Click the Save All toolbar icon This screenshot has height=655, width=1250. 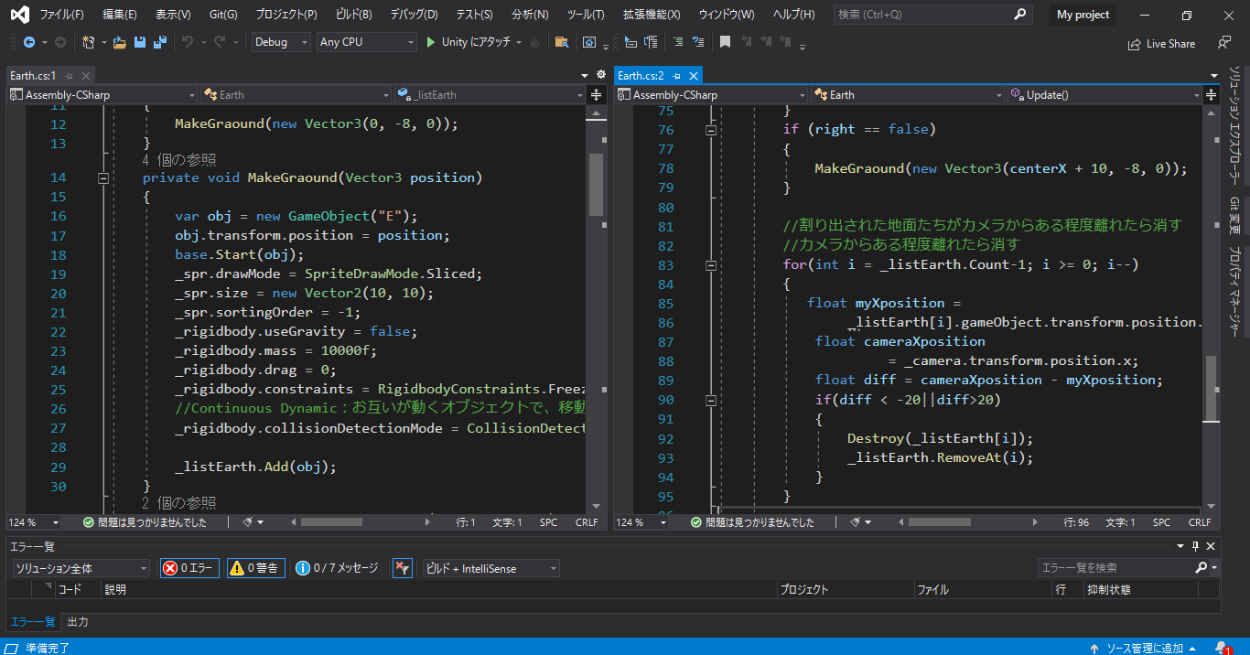point(159,42)
